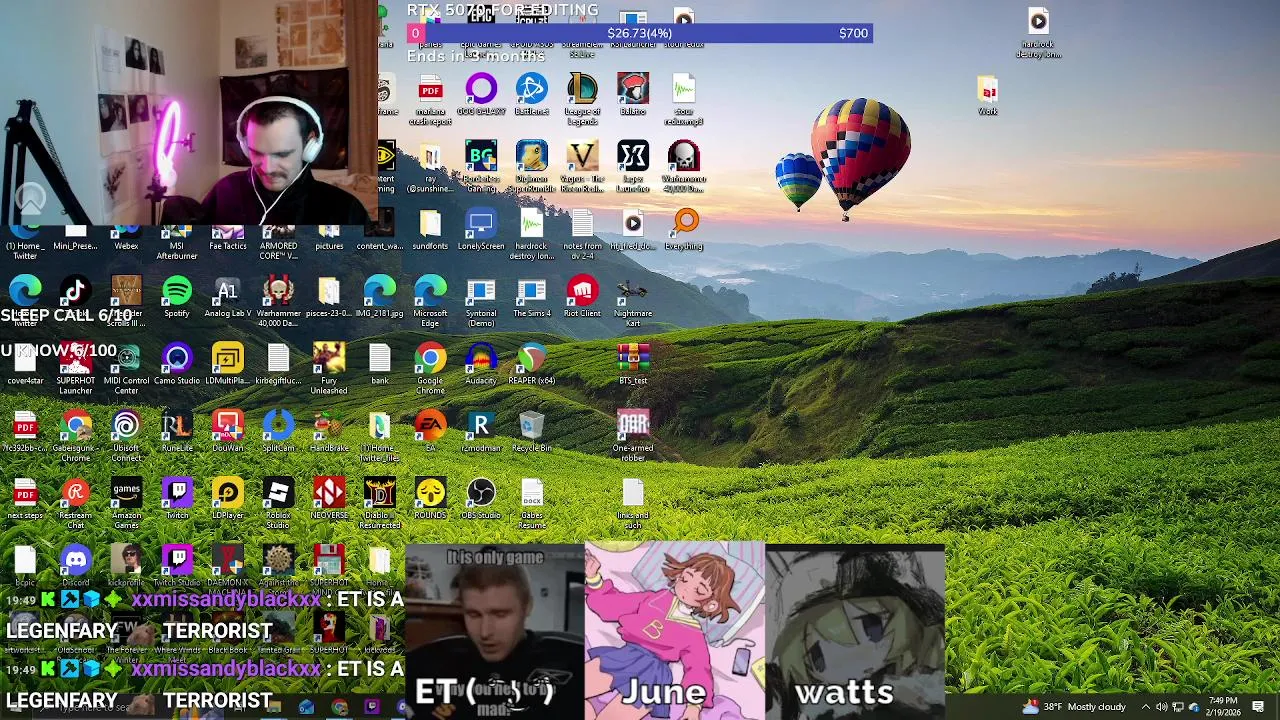Select the IMG_2181.jpg file
Image resolution: width=1280 pixels, height=720 pixels.
[380, 298]
